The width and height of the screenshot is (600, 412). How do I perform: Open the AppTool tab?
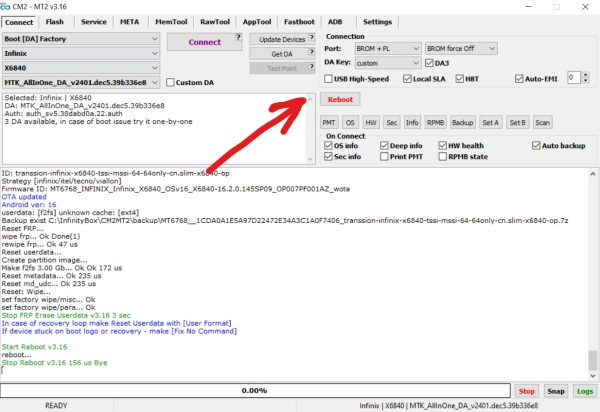tap(257, 22)
